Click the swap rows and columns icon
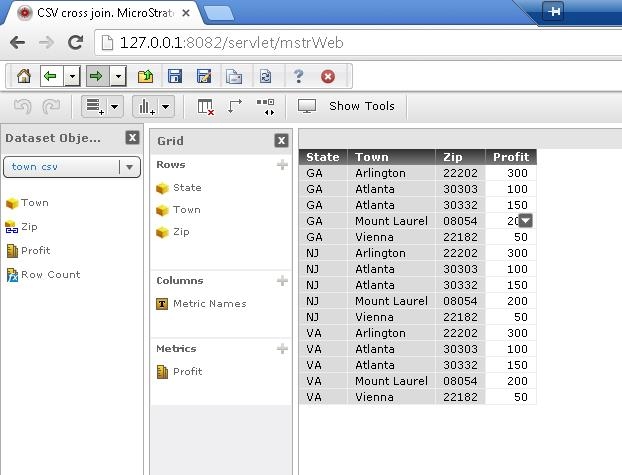 pos(235,106)
